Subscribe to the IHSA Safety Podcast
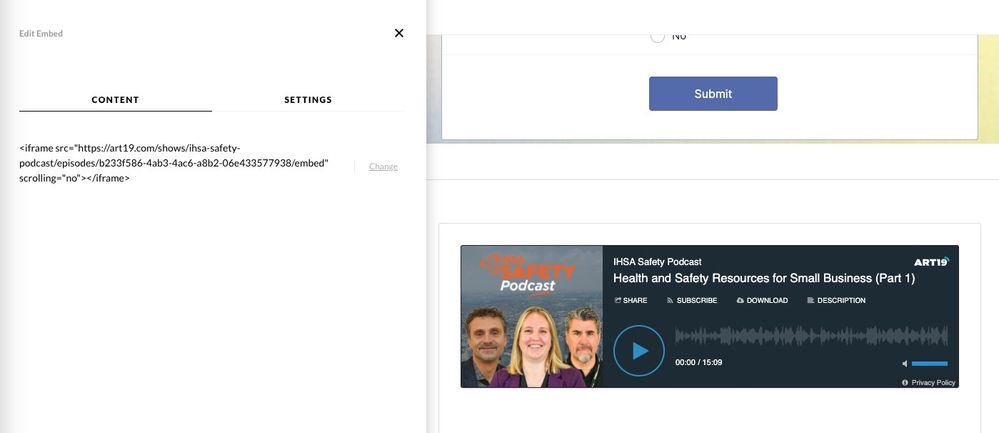This screenshot has height=433, width=999. 692,301
